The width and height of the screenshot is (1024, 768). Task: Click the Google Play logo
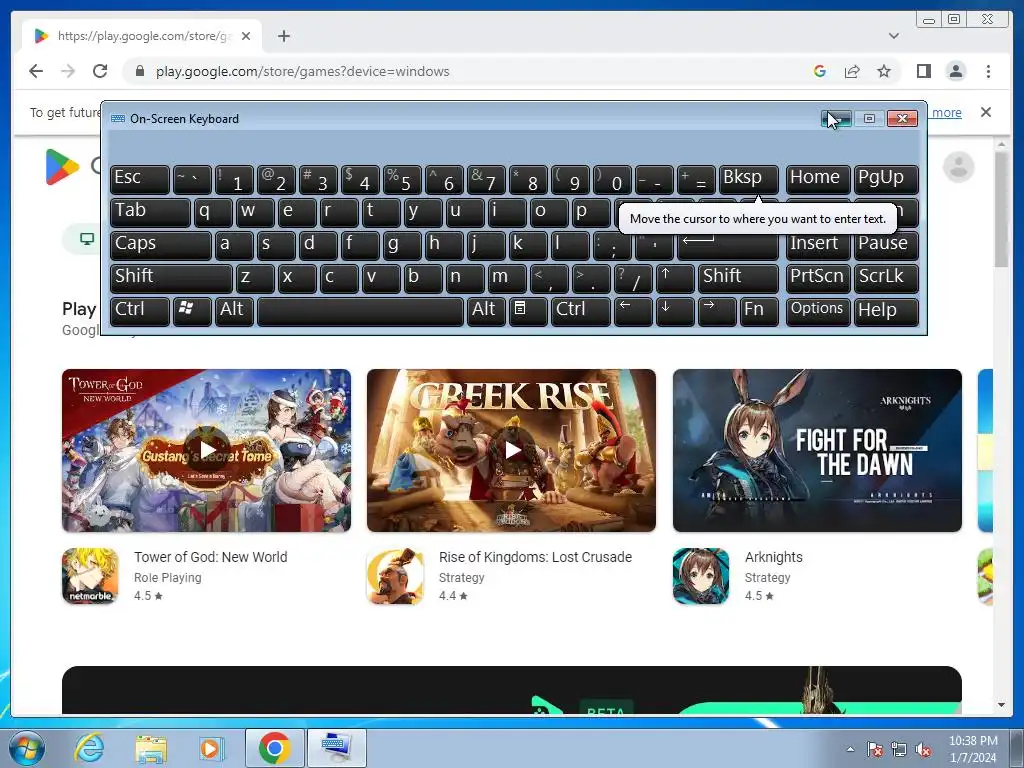pyautogui.click(x=62, y=167)
